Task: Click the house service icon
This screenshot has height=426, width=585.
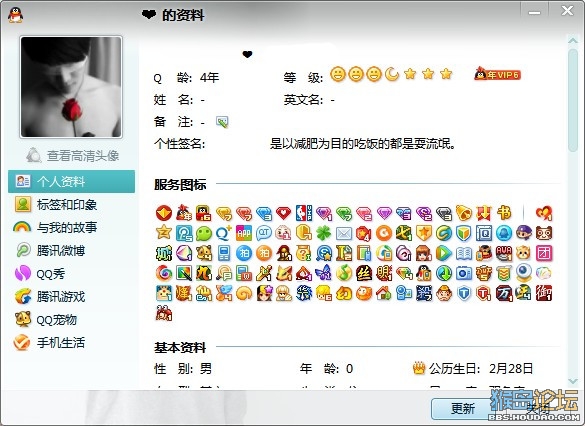Action: point(384,294)
